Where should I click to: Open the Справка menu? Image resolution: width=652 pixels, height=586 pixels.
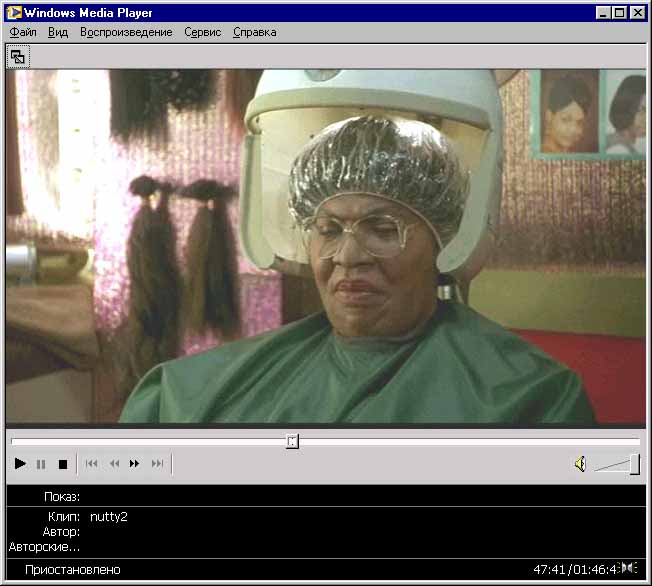(x=254, y=32)
